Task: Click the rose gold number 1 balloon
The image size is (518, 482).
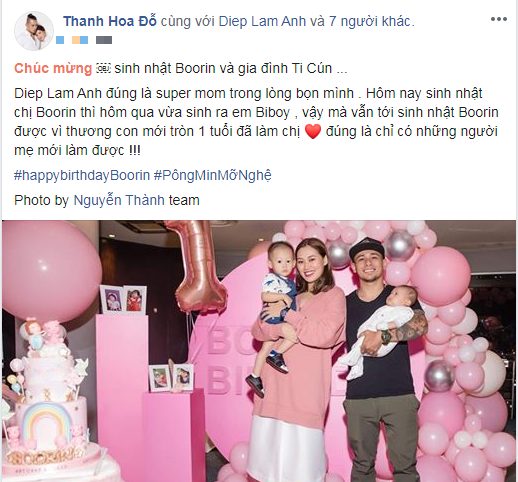Action: tap(197, 265)
